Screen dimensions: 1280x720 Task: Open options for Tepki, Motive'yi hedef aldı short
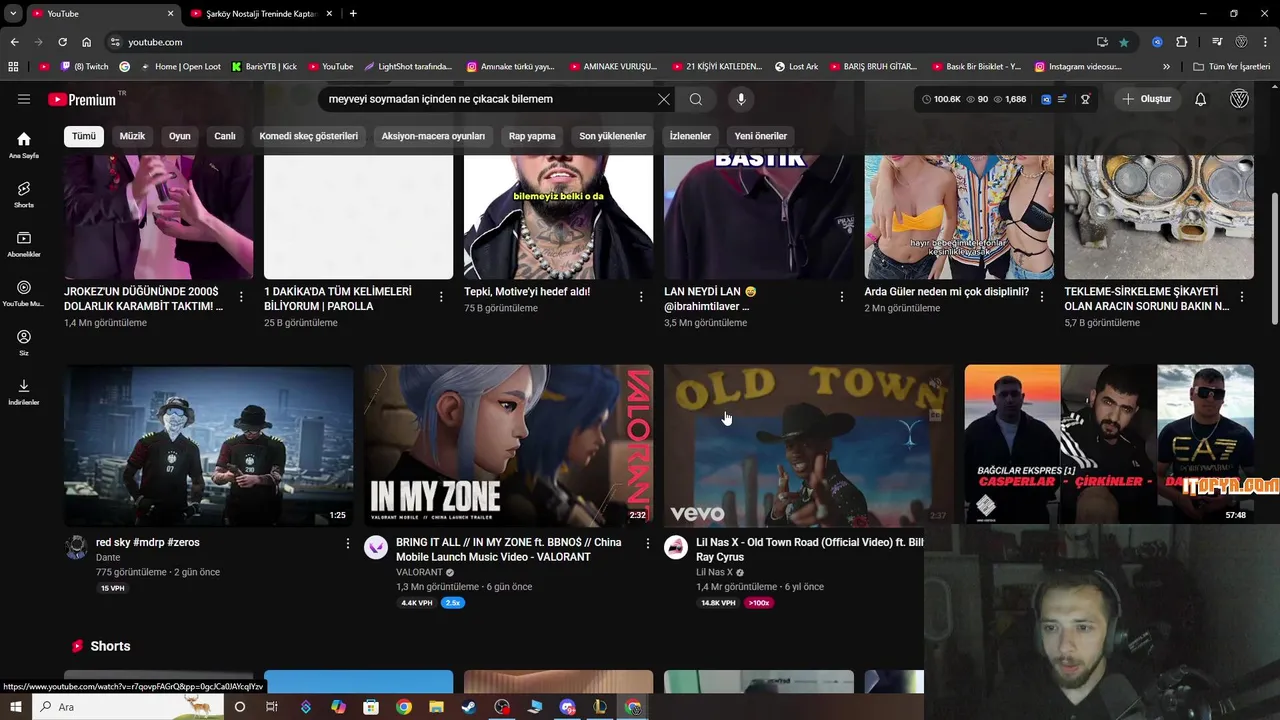coord(641,297)
